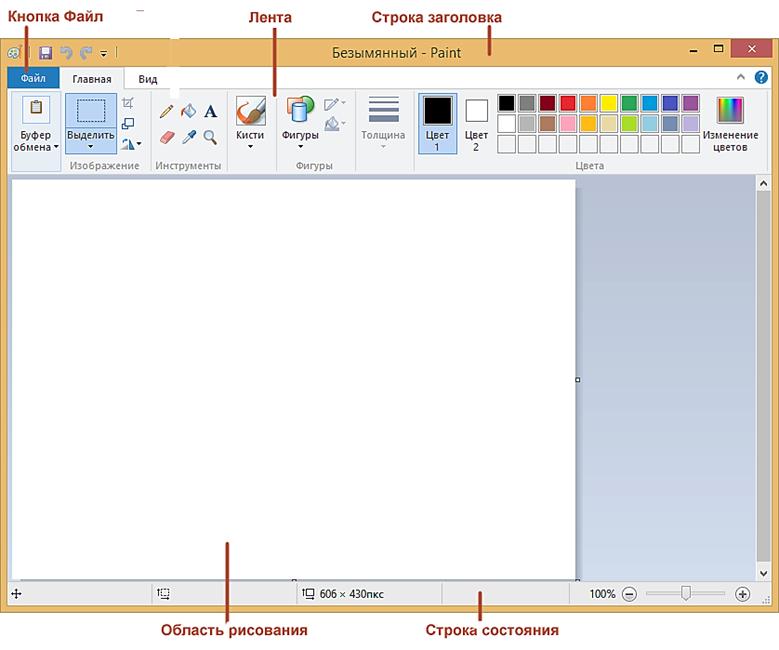Expand the Фигуры shapes dropdown
Viewport: 779px width, 650px height.
(x=300, y=124)
